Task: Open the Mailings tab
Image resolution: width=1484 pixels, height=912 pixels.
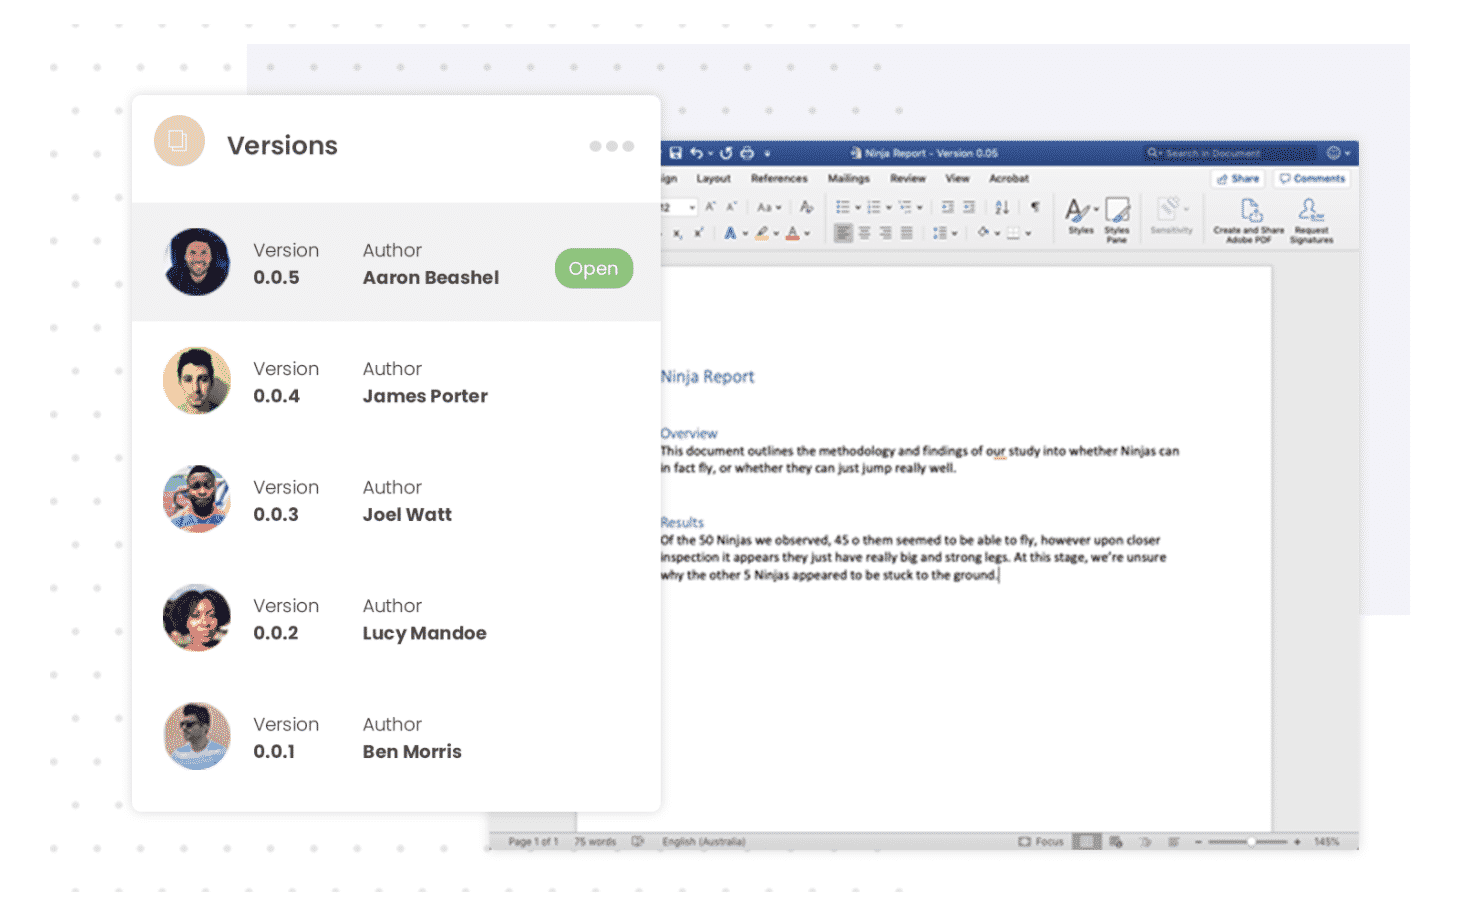Action: tap(848, 178)
